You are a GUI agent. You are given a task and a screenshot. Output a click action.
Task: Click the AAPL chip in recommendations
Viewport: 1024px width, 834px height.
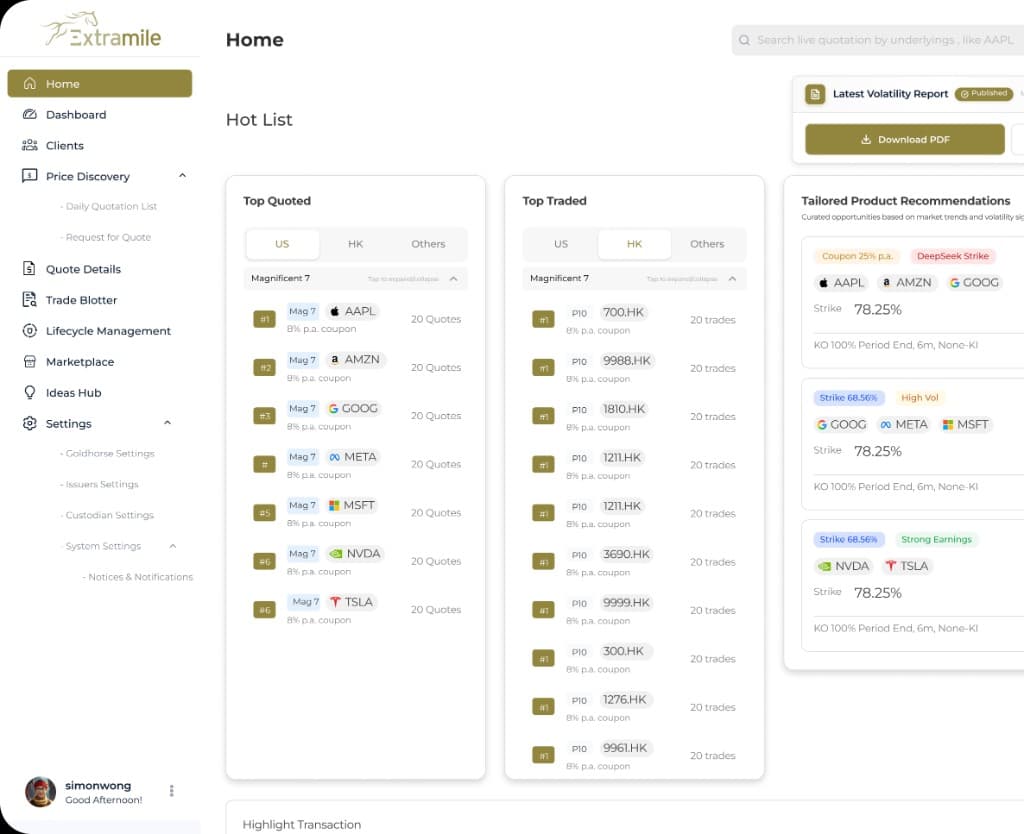point(841,282)
